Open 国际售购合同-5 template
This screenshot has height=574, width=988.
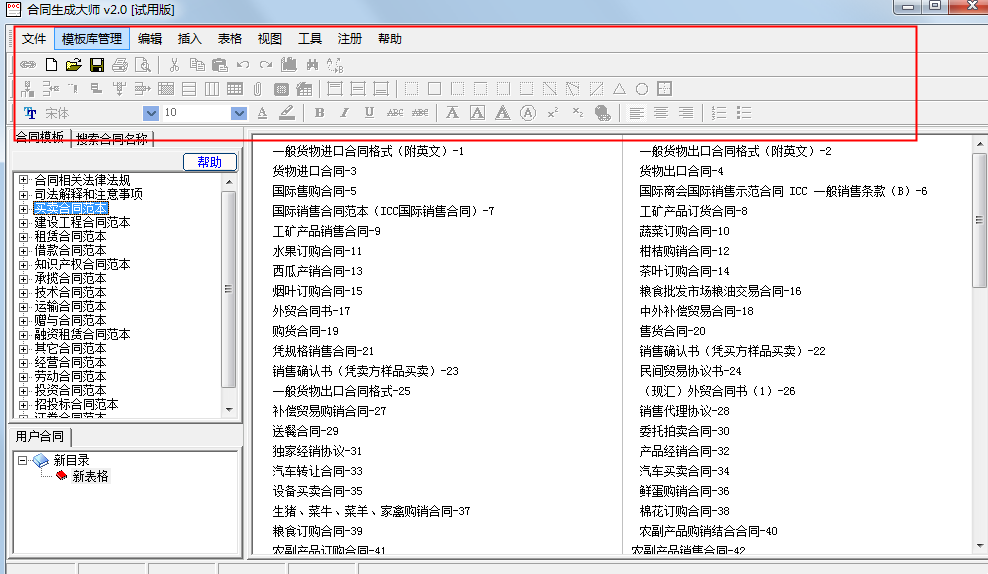[x=314, y=191]
